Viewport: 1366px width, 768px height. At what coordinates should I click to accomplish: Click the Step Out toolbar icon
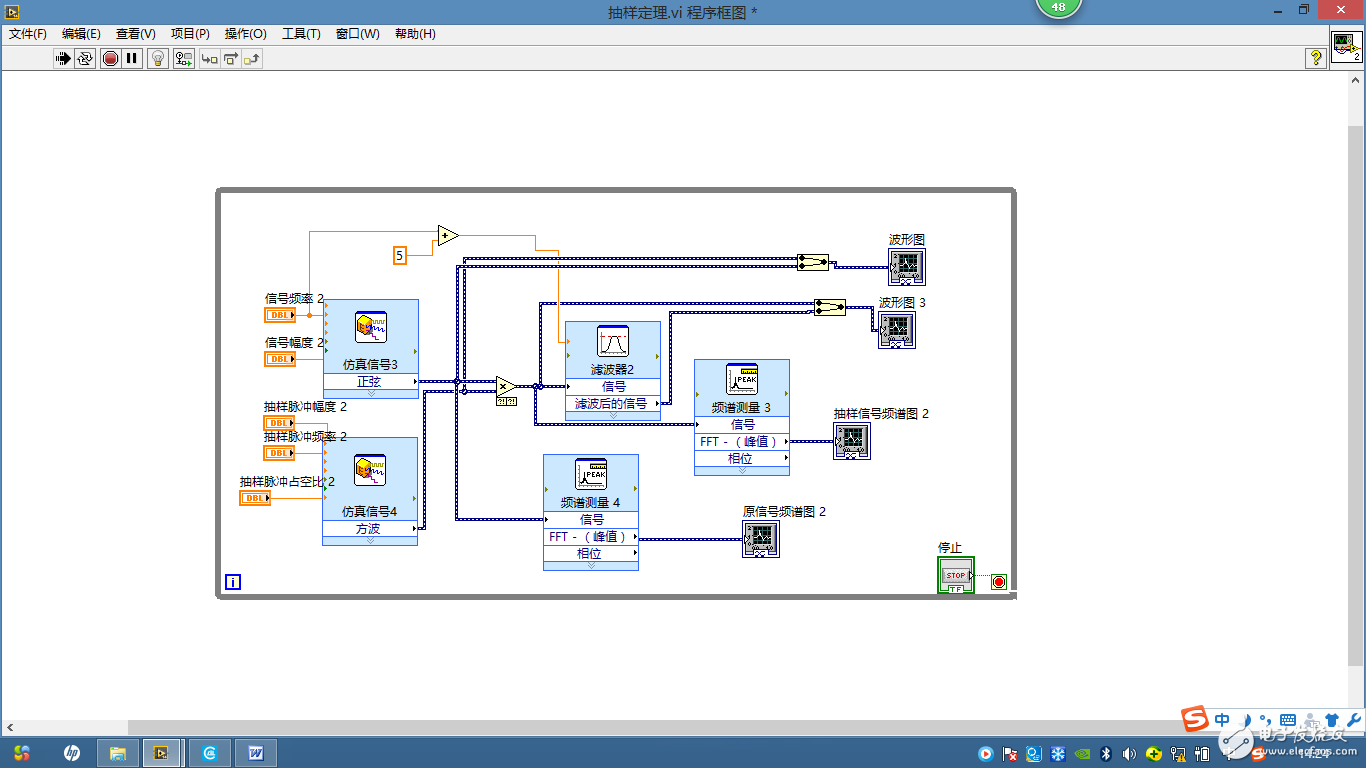point(251,59)
